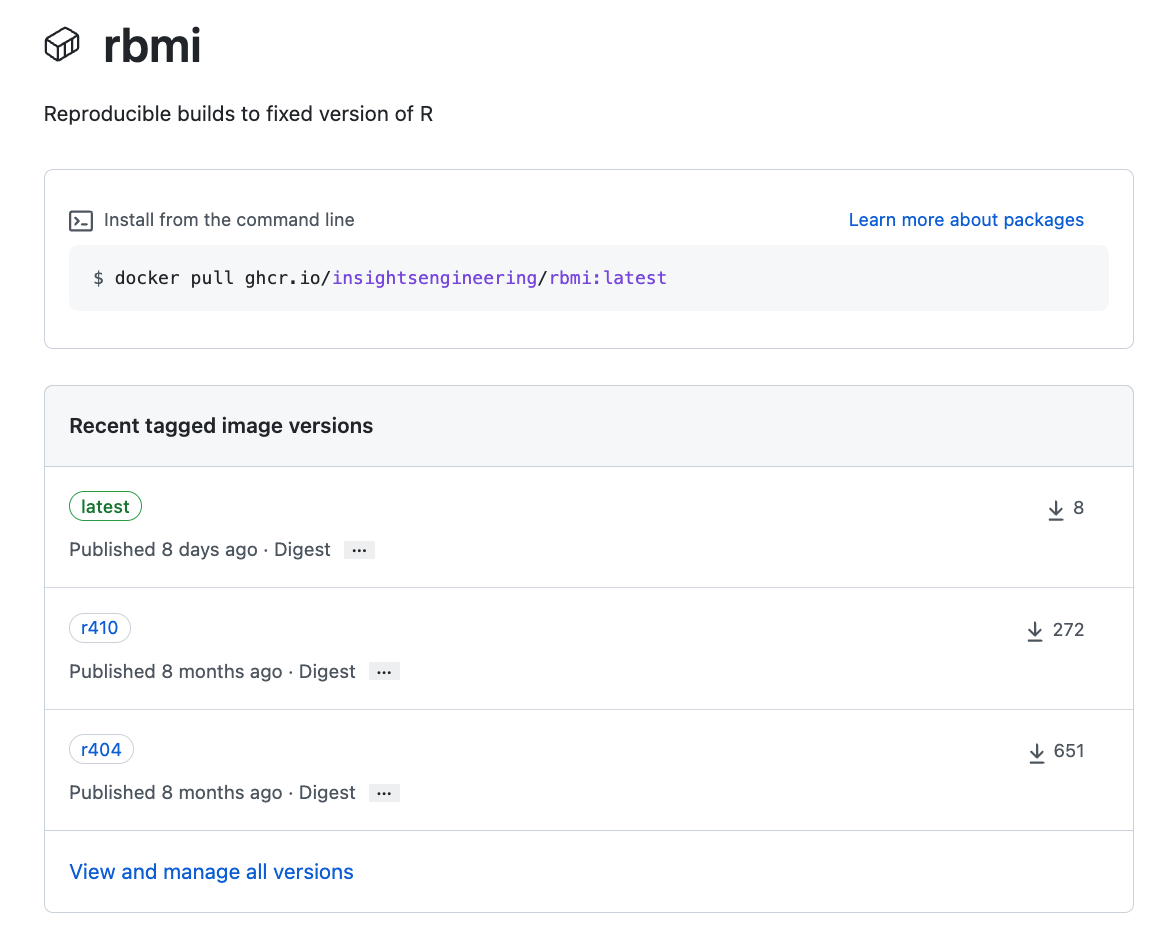Show the full digest for the r410 version
Image resolution: width=1156 pixels, height=931 pixels.
[384, 672]
